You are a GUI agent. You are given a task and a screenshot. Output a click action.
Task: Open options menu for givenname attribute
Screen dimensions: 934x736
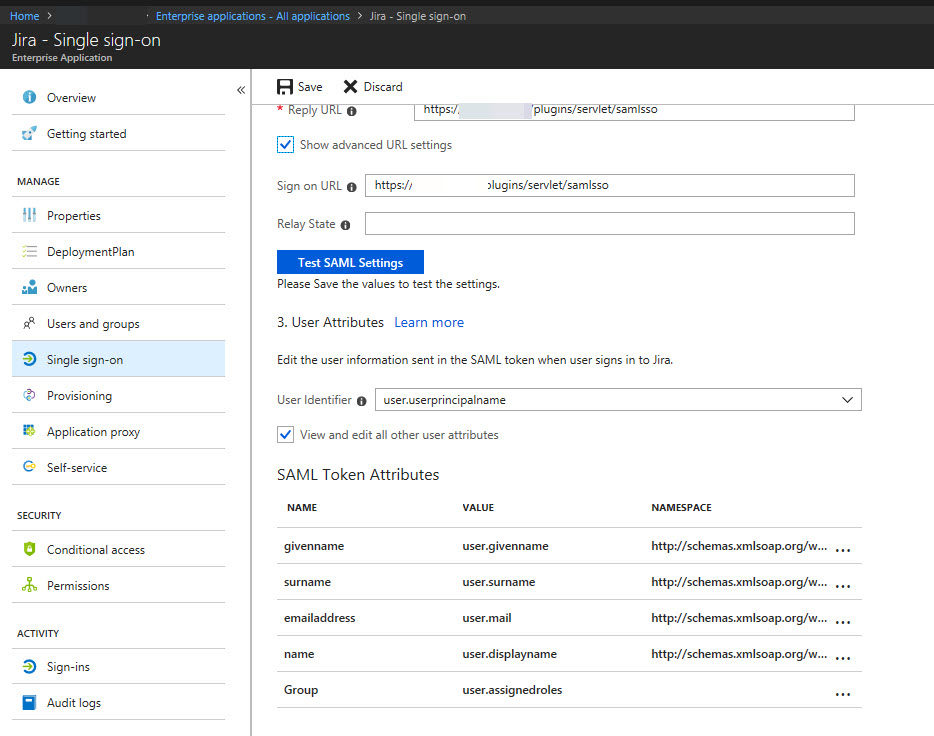point(843,550)
